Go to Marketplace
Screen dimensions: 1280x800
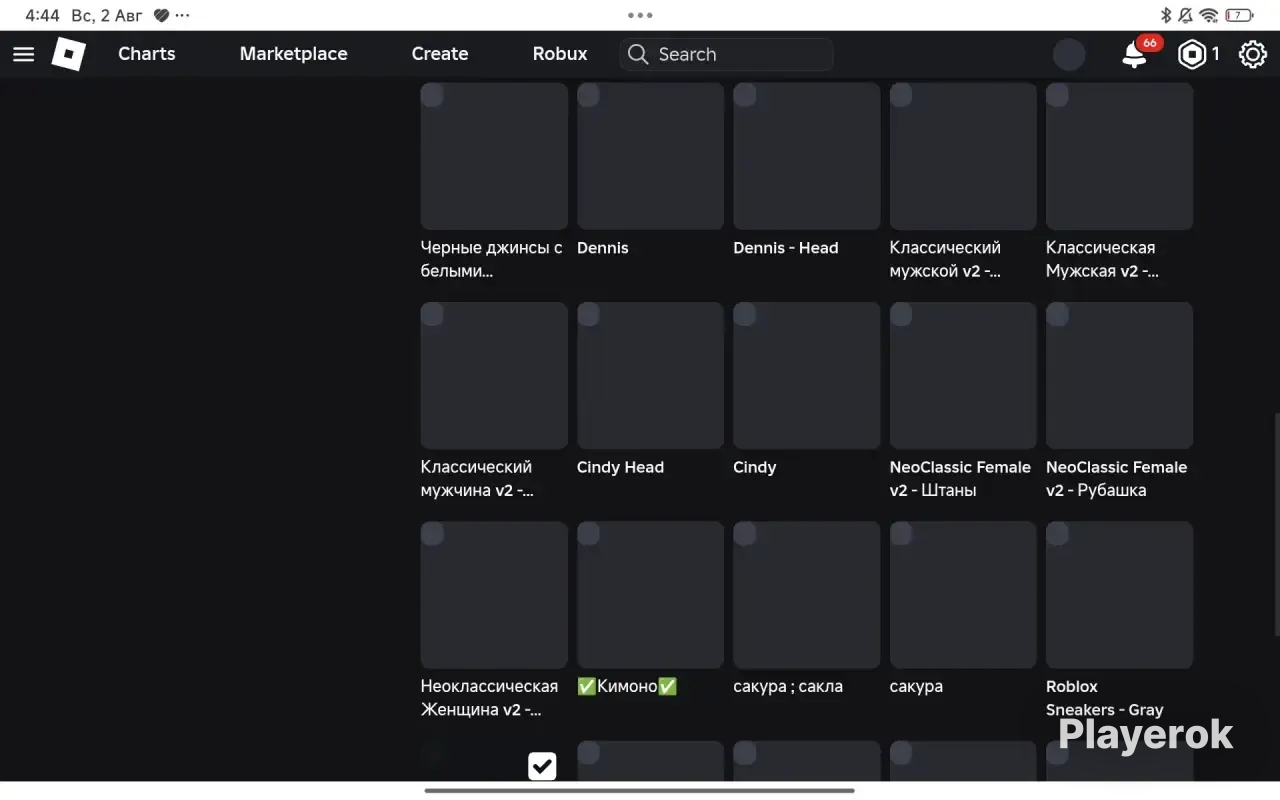tap(294, 54)
